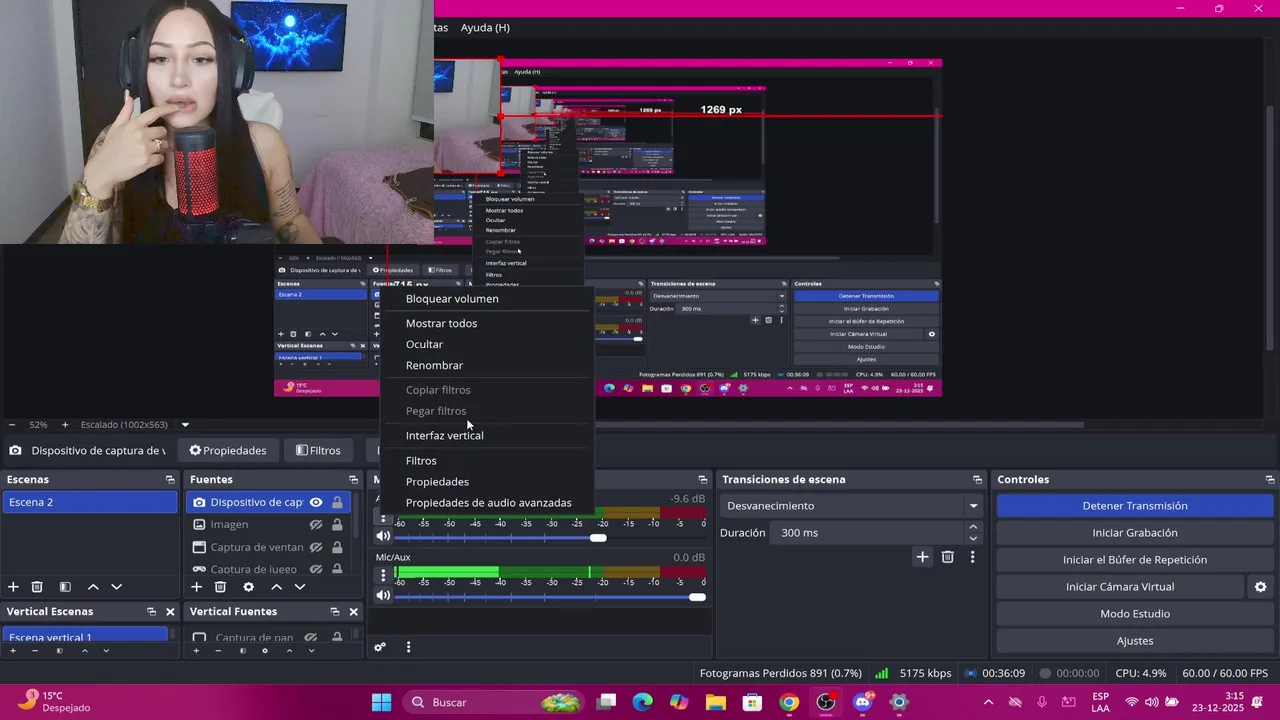Increase the transition Duración with the up stepper
Image resolution: width=1280 pixels, height=720 pixels.
(x=973, y=527)
